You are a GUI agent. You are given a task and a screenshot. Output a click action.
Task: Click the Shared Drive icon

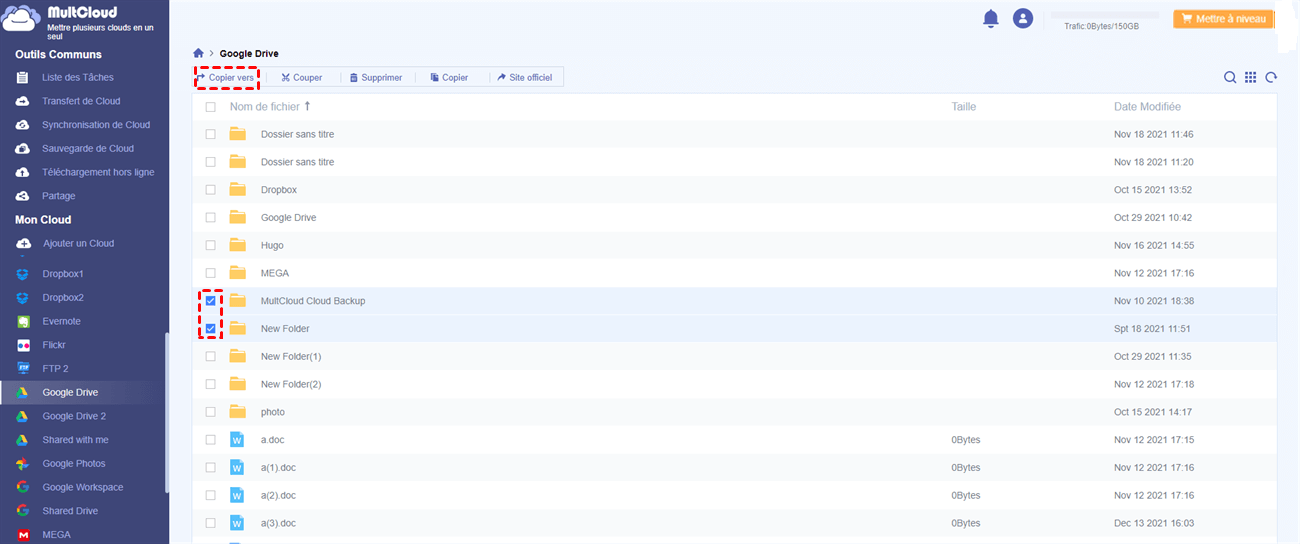(23, 511)
